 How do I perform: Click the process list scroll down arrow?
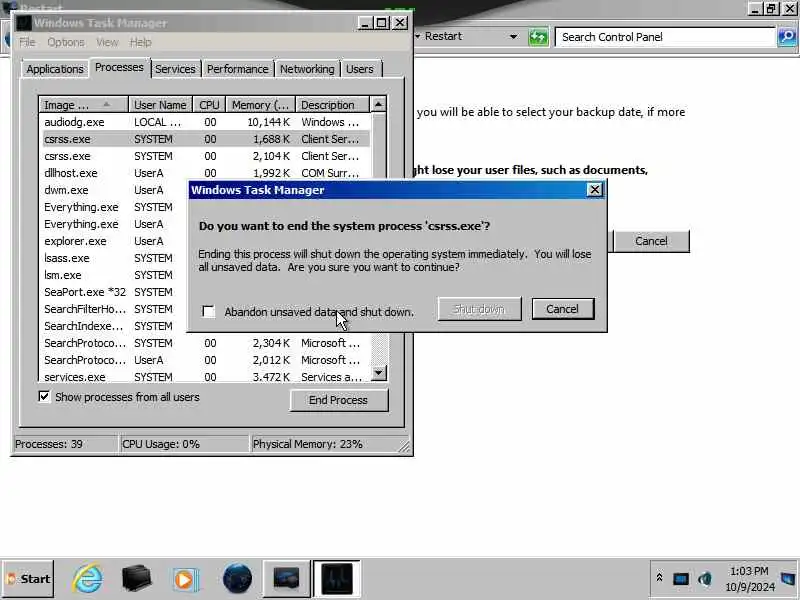[378, 373]
